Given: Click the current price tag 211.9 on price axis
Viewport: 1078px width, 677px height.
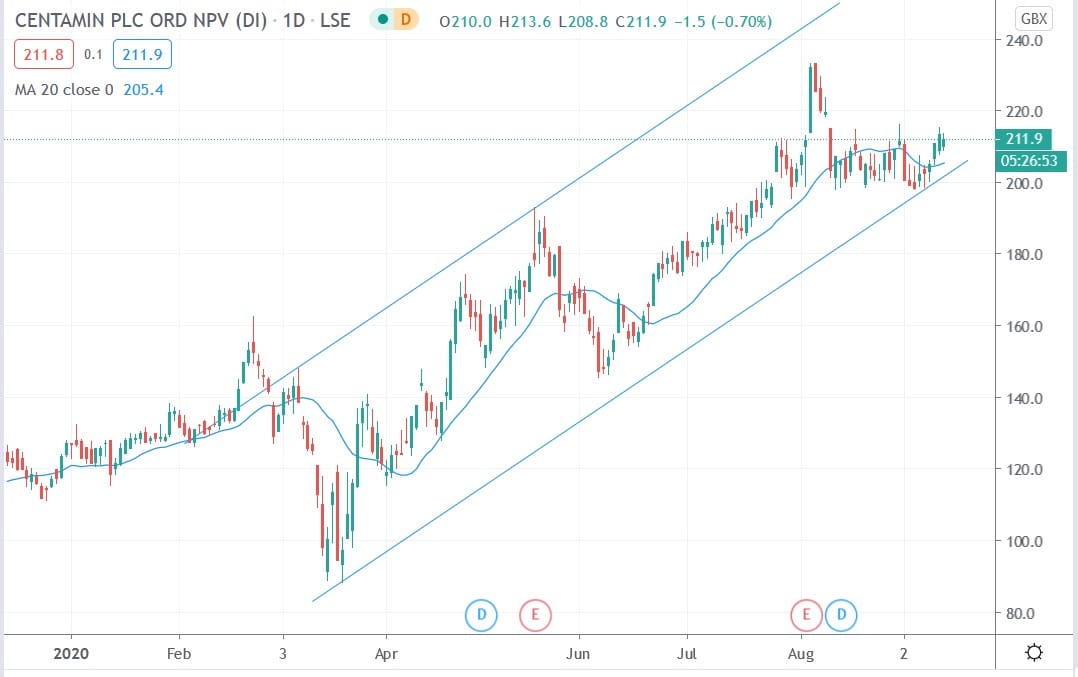Looking at the screenshot, I should (x=1024, y=139).
